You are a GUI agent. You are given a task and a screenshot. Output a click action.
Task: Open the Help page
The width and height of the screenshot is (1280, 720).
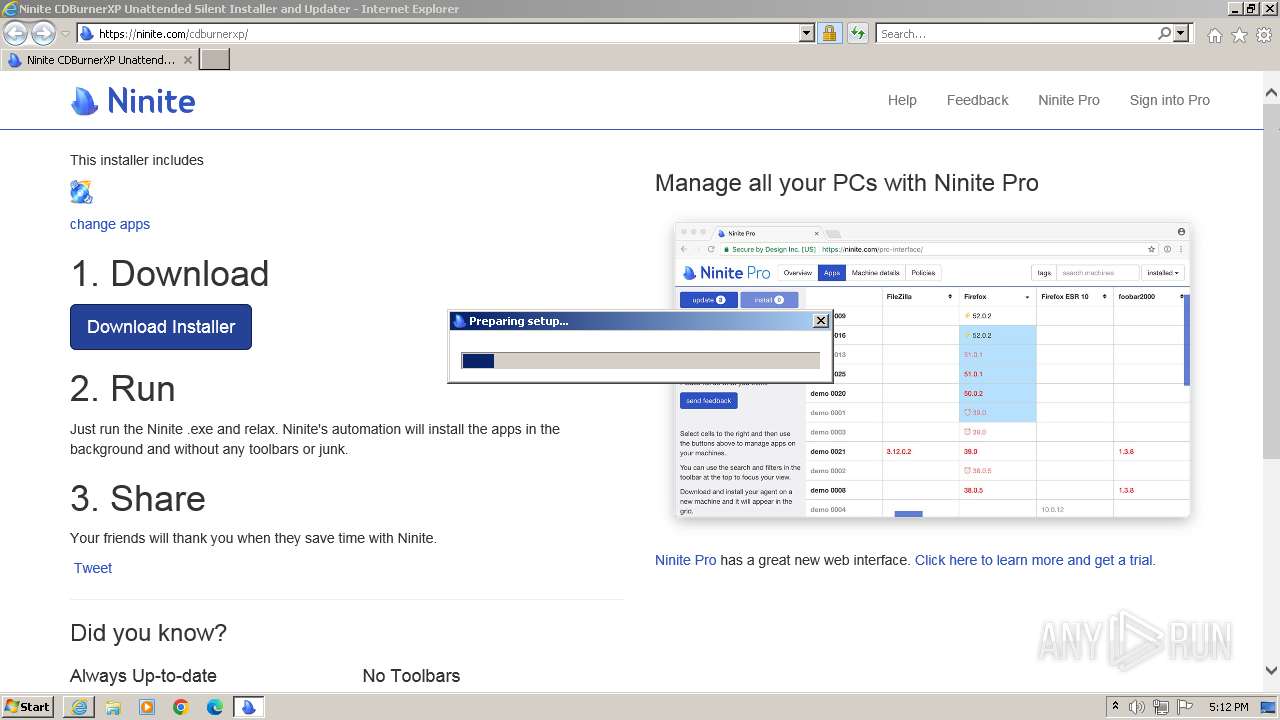click(x=902, y=100)
